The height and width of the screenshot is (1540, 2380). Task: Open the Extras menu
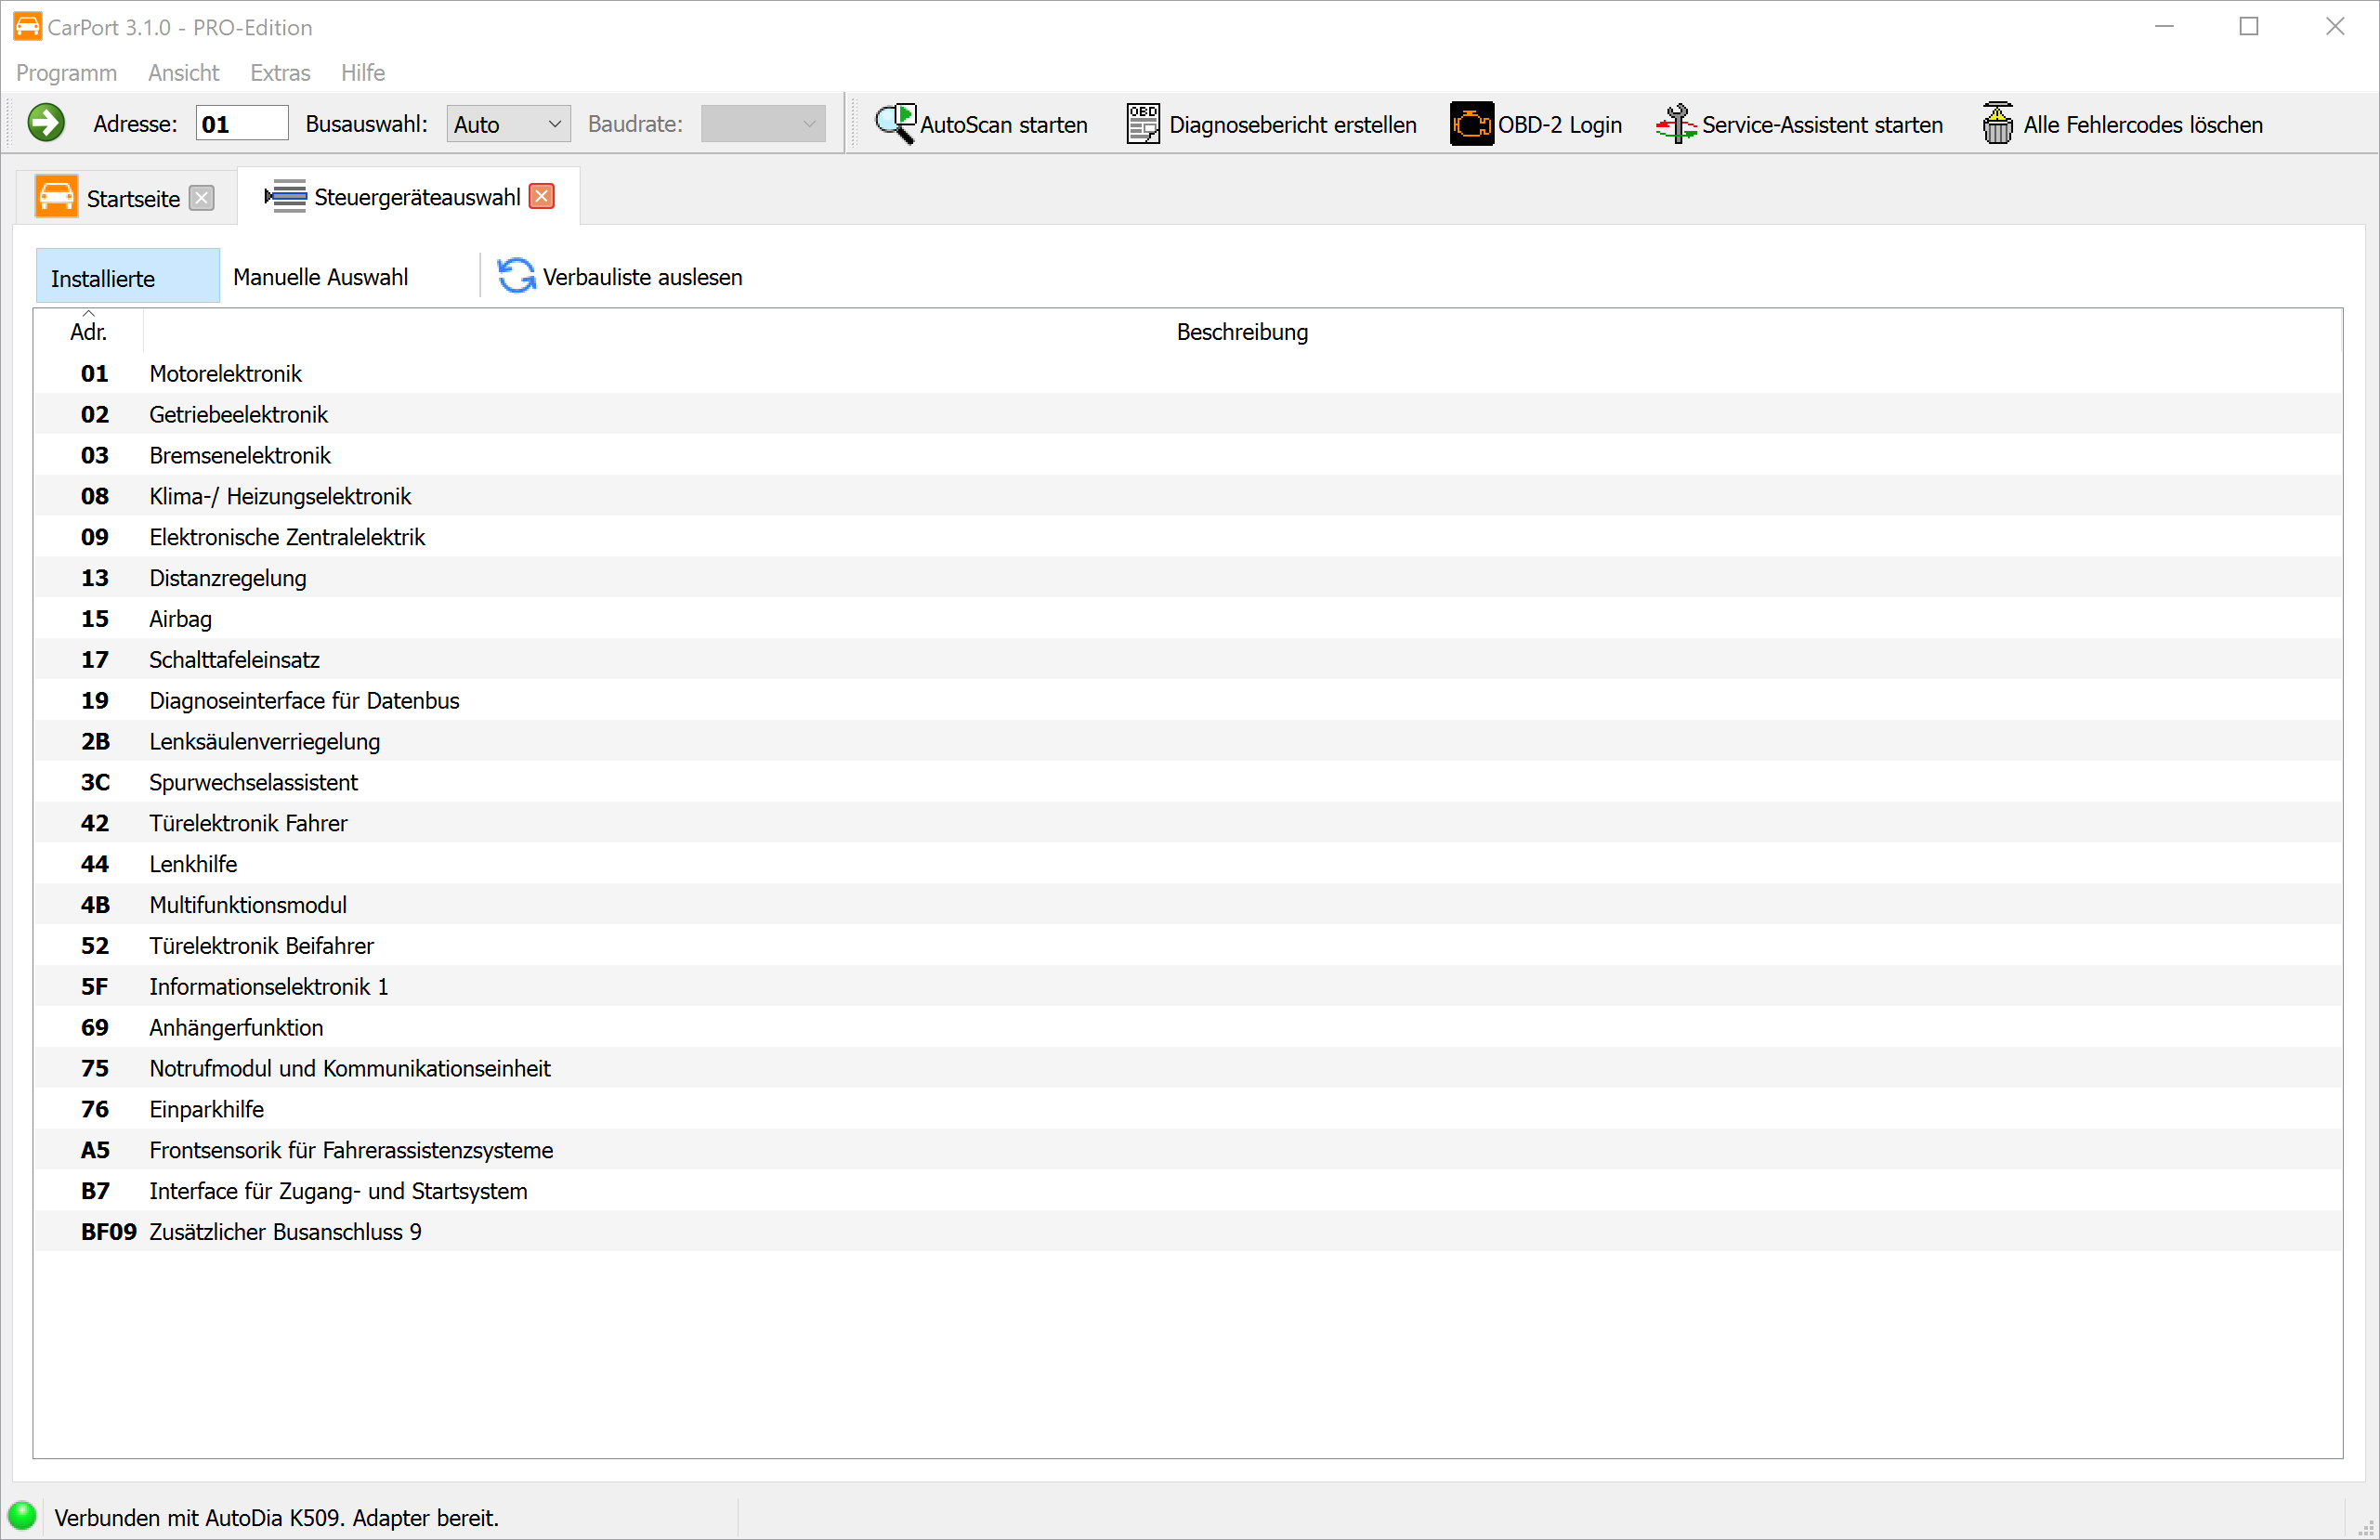pos(280,73)
